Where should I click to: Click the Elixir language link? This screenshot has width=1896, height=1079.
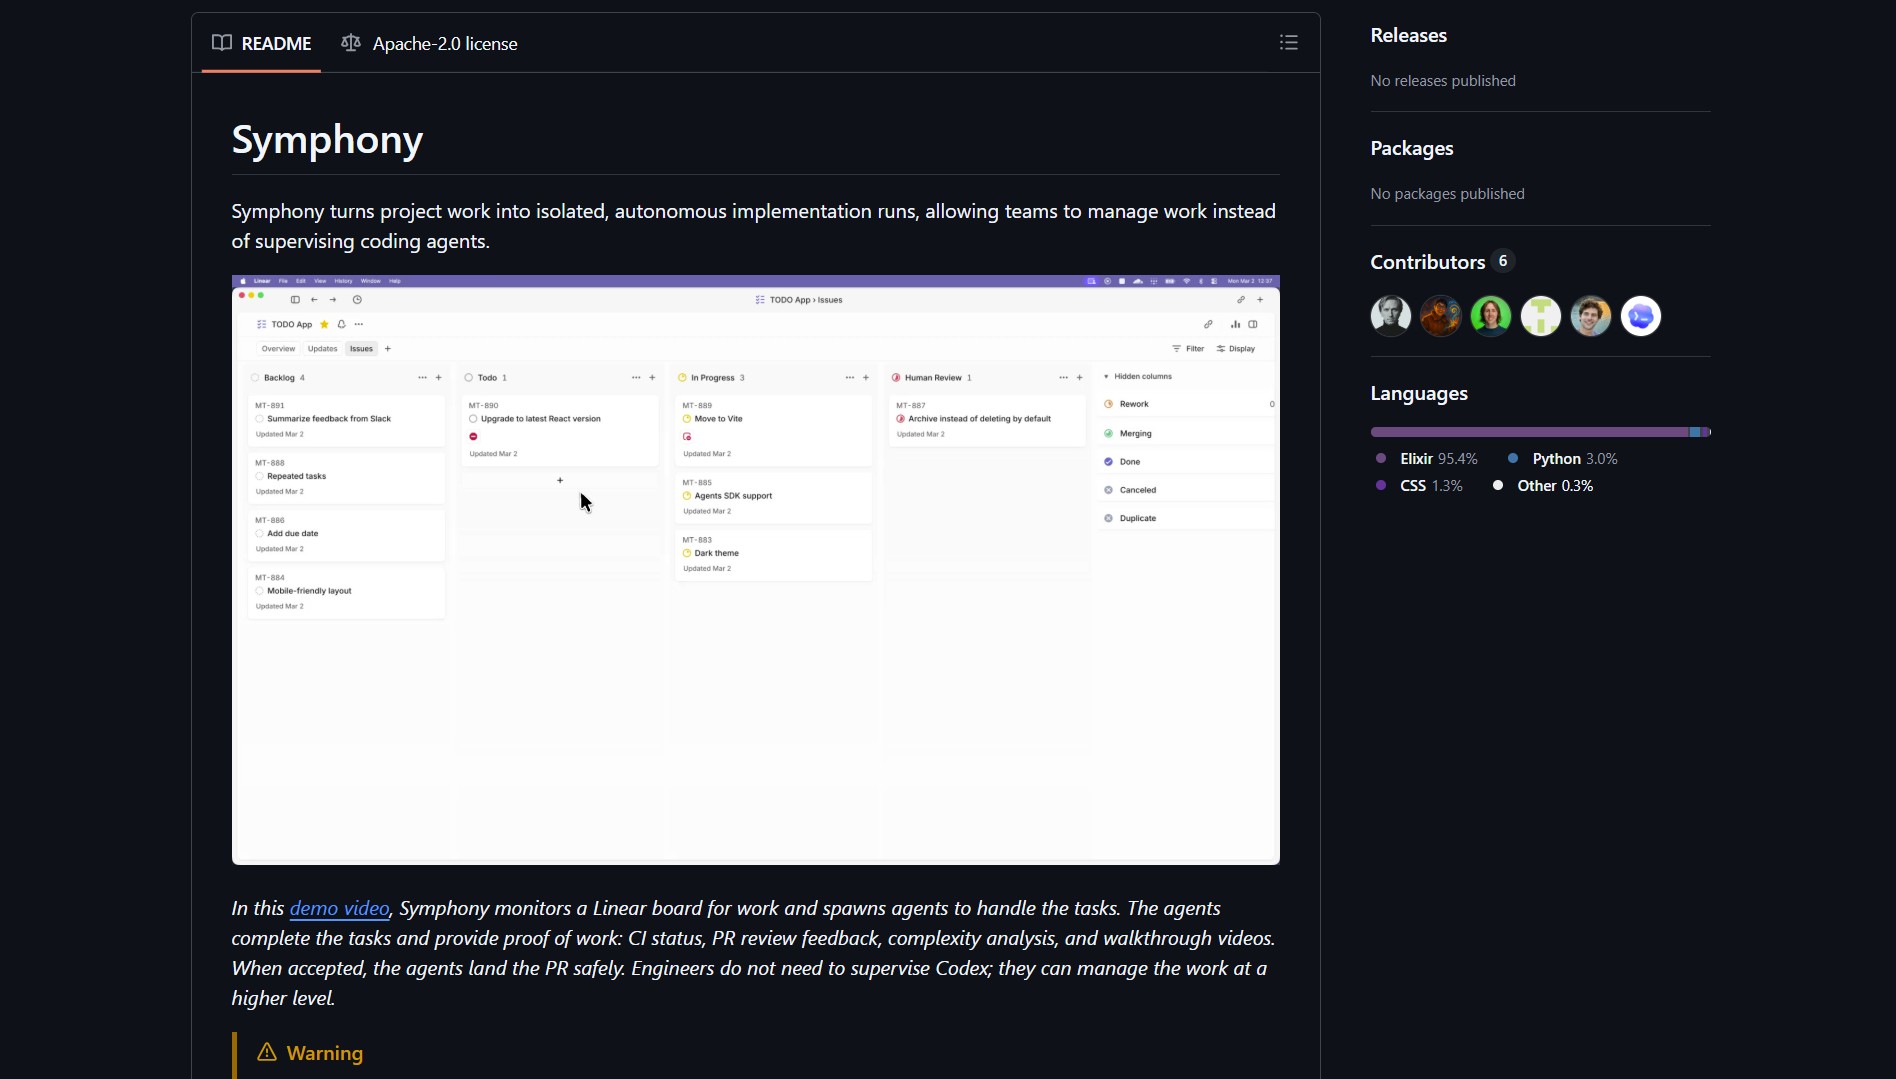[1416, 459]
